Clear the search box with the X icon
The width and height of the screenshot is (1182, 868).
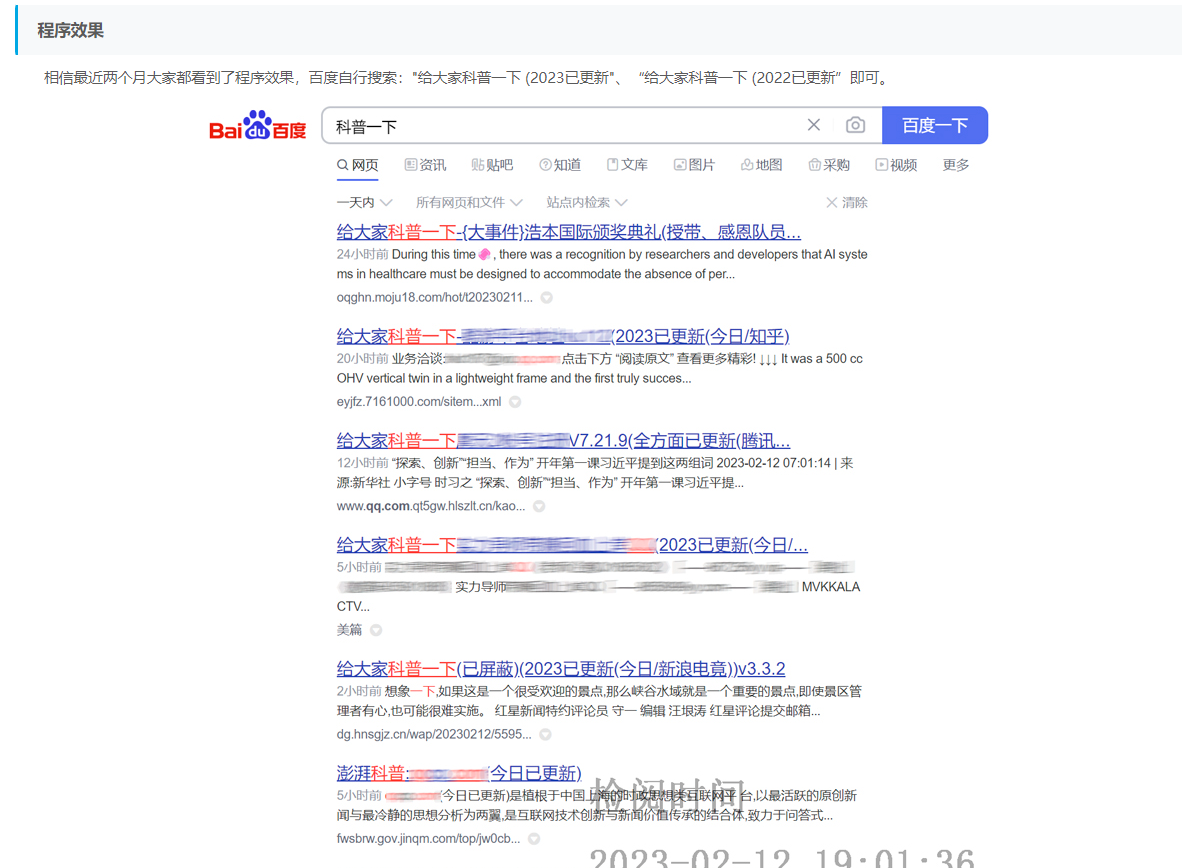pyautogui.click(x=813, y=125)
